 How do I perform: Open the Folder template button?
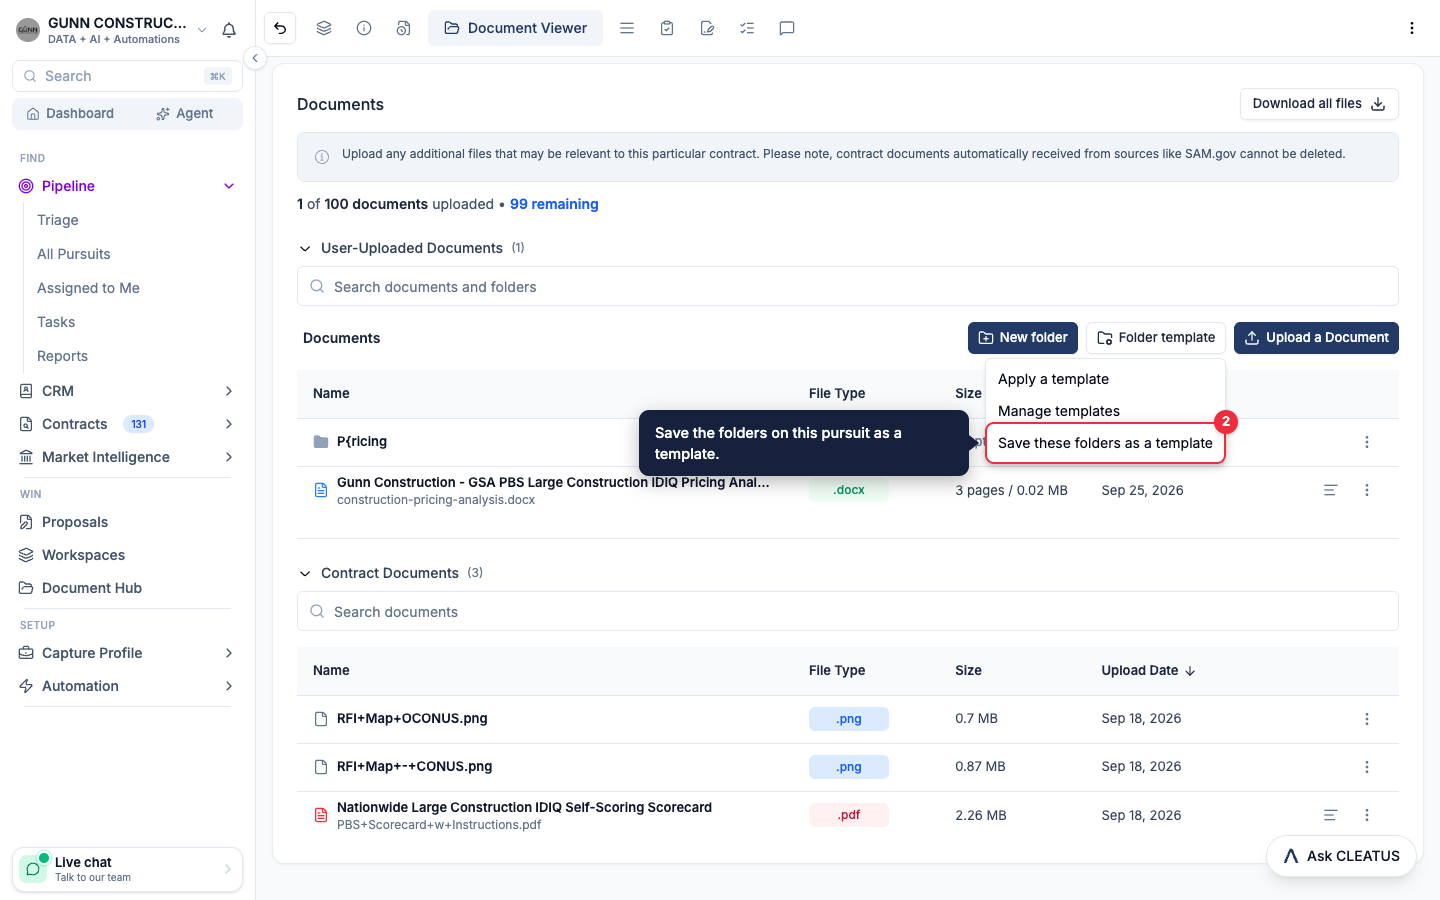coord(1156,338)
